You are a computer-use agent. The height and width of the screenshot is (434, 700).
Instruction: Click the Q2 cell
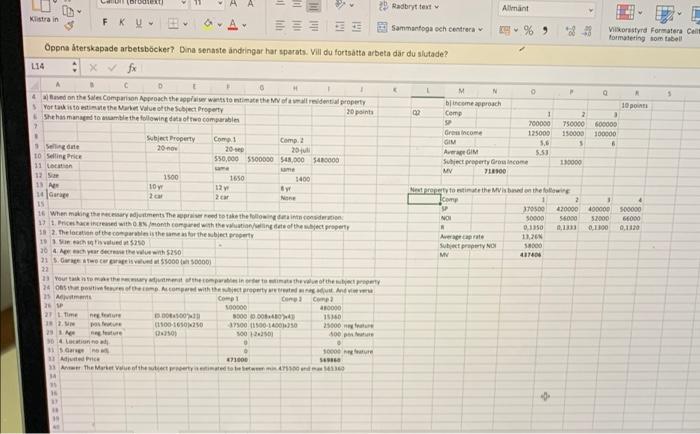pos(416,113)
